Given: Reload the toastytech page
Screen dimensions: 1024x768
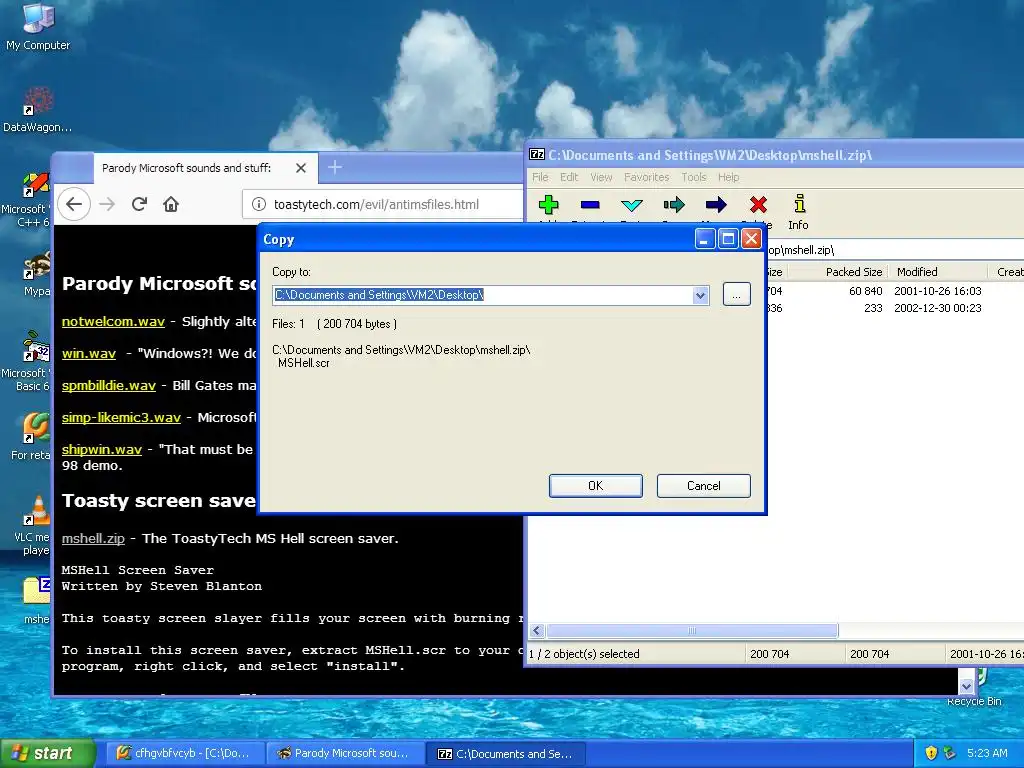Looking at the screenshot, I should (x=139, y=204).
